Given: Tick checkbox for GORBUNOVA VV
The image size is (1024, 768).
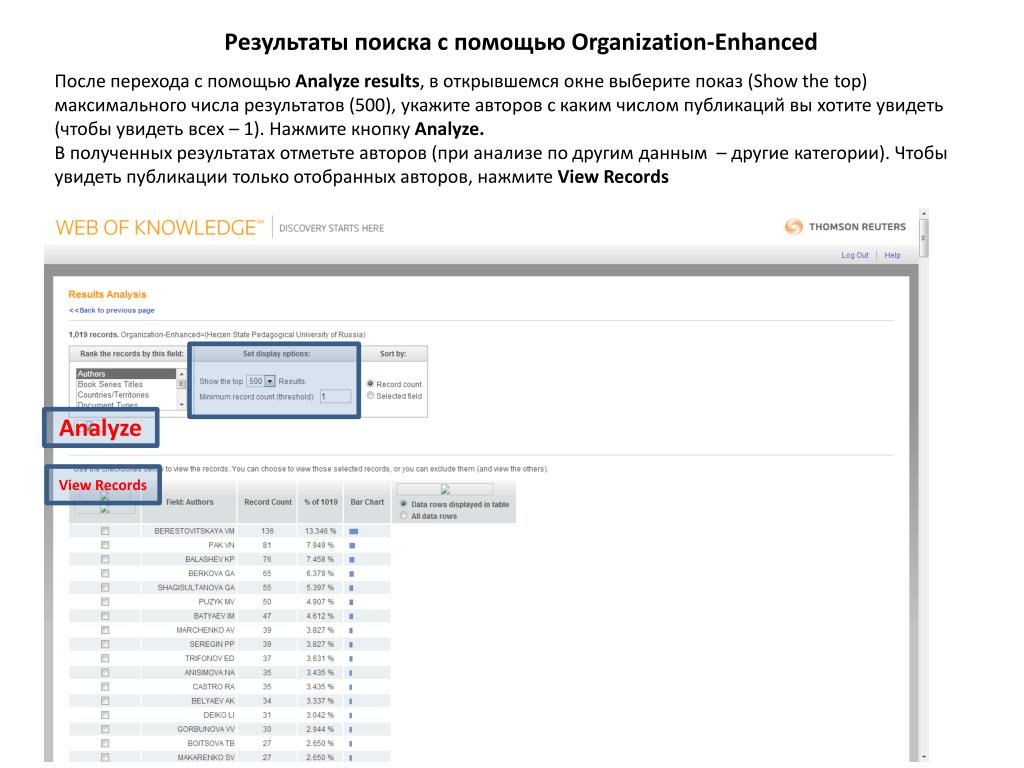Looking at the screenshot, I should click(x=105, y=729).
